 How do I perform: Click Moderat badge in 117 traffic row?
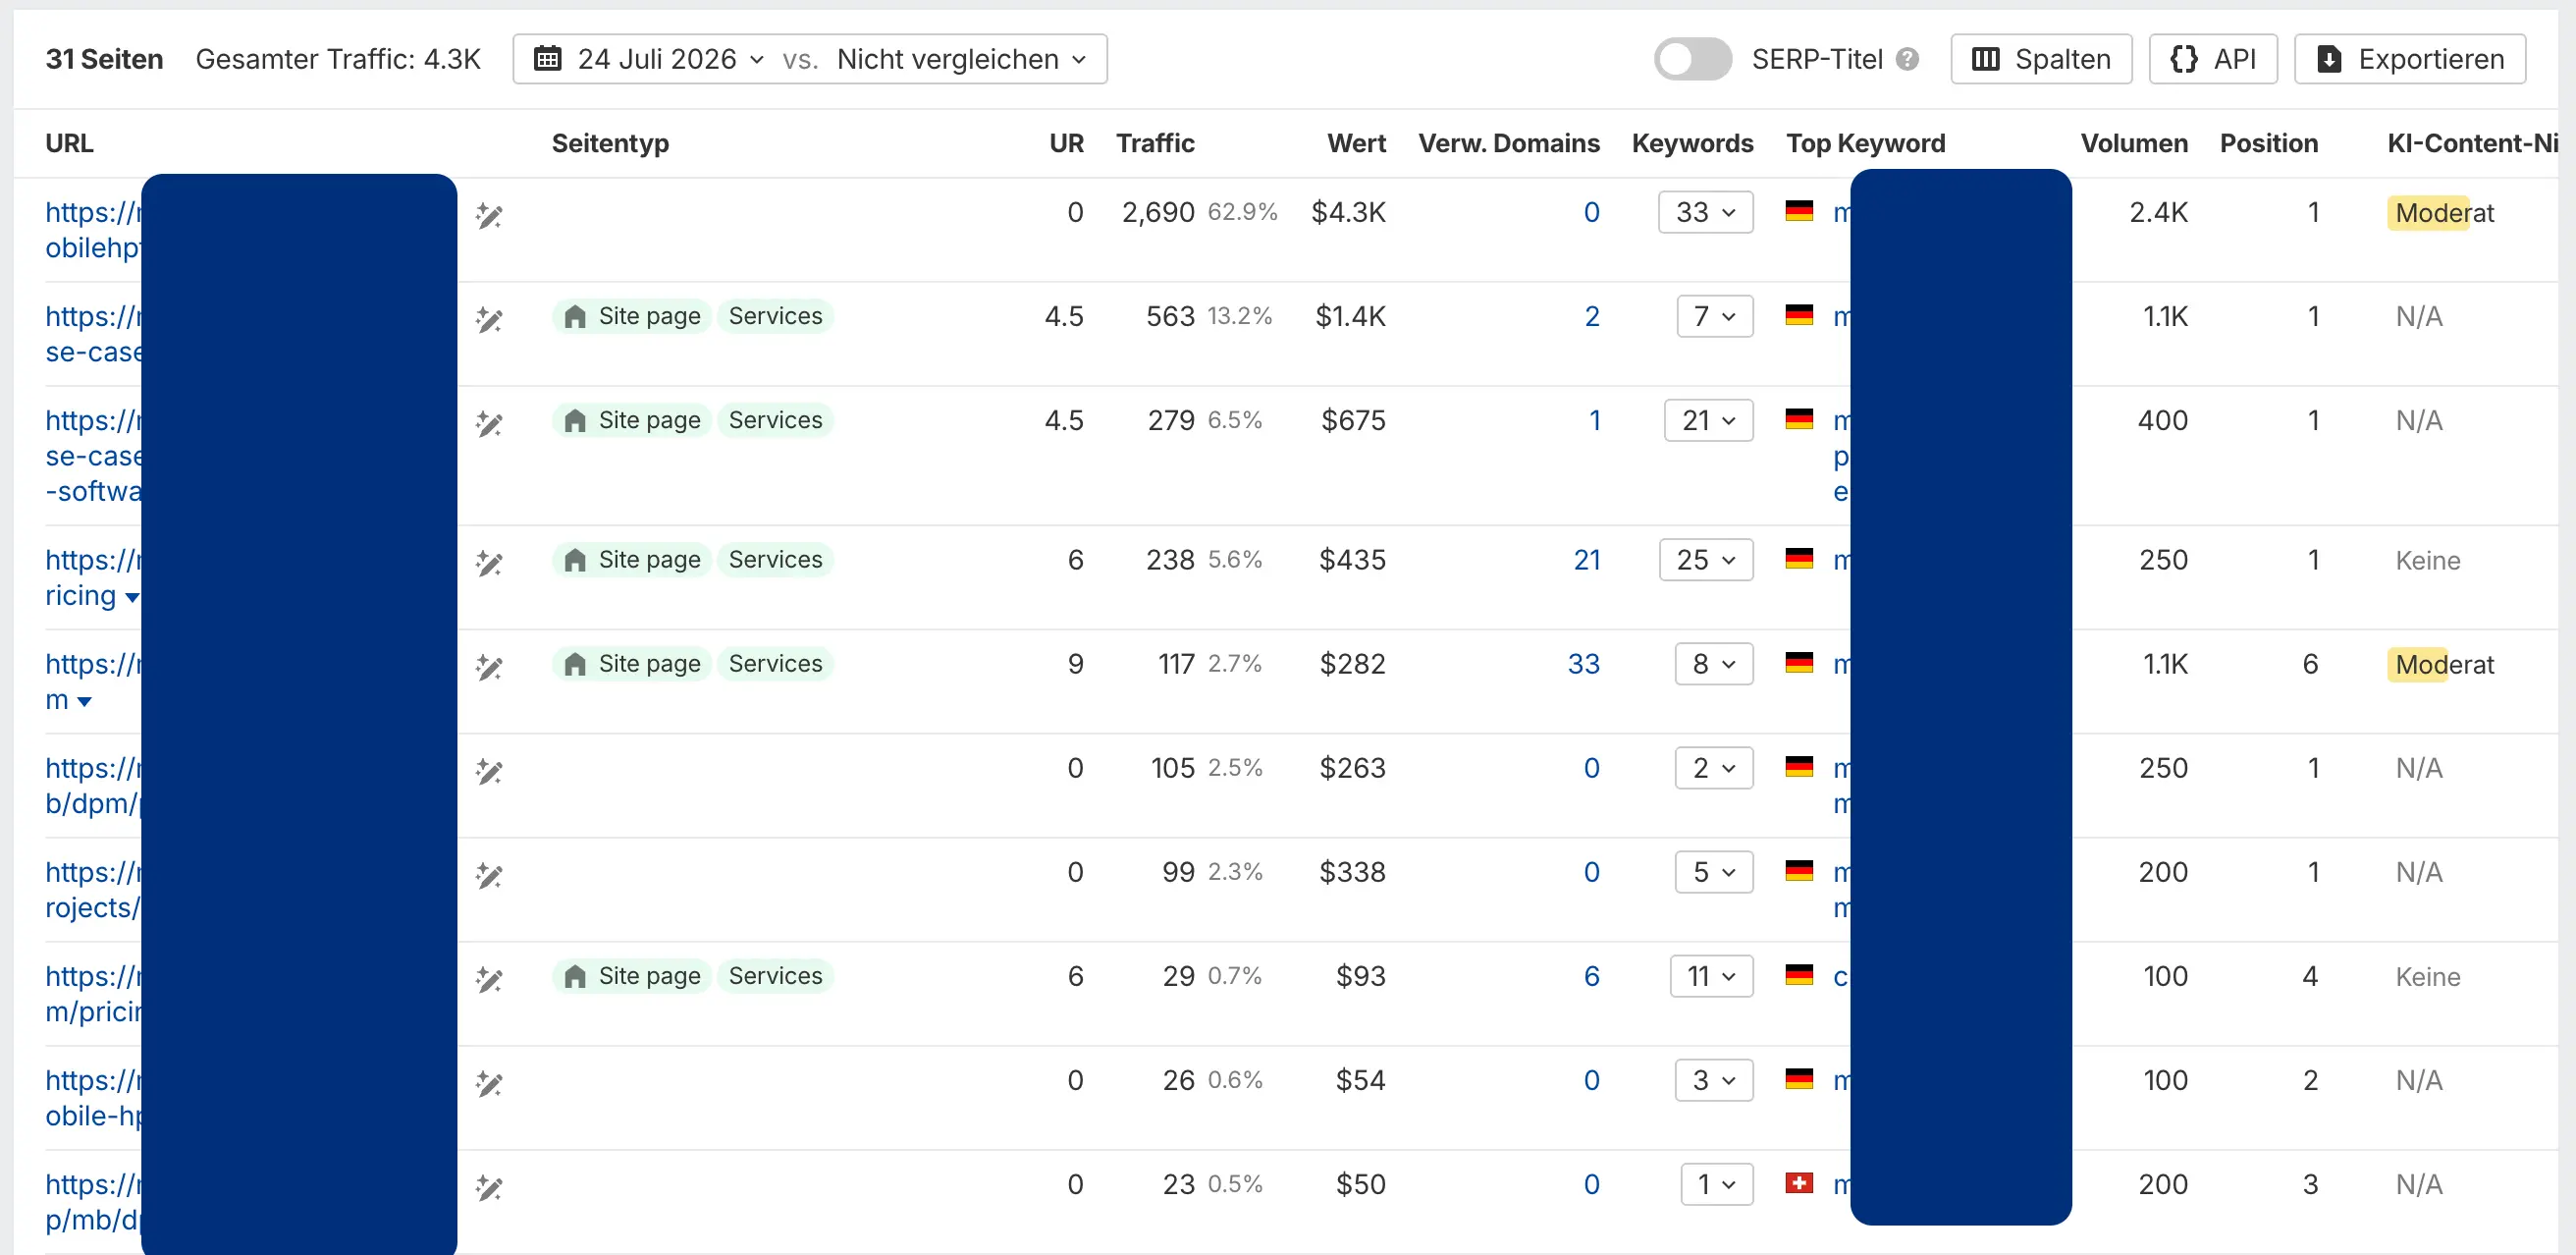pyautogui.click(x=2444, y=664)
